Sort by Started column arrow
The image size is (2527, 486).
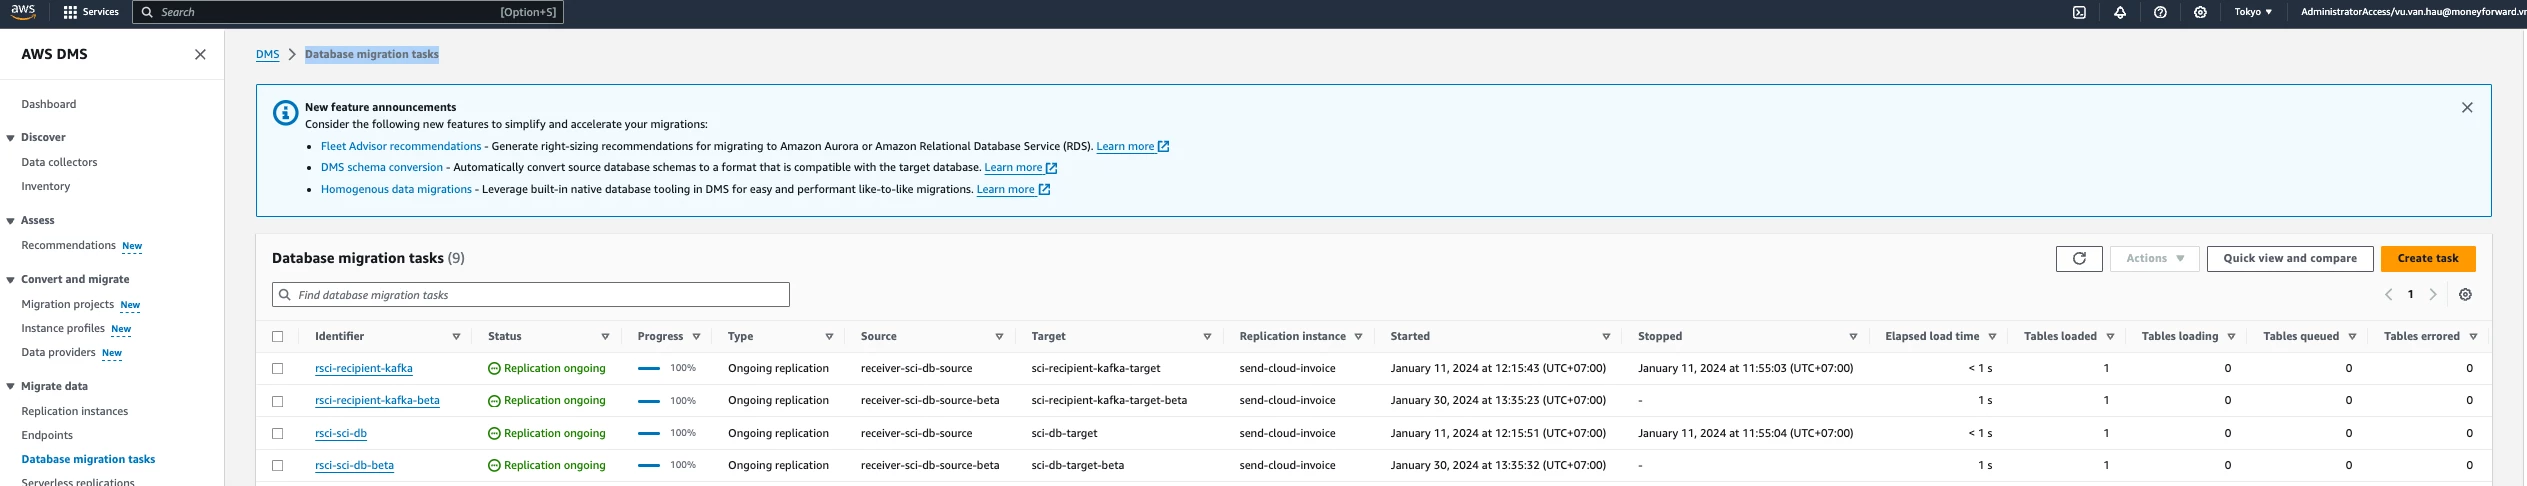point(1606,337)
